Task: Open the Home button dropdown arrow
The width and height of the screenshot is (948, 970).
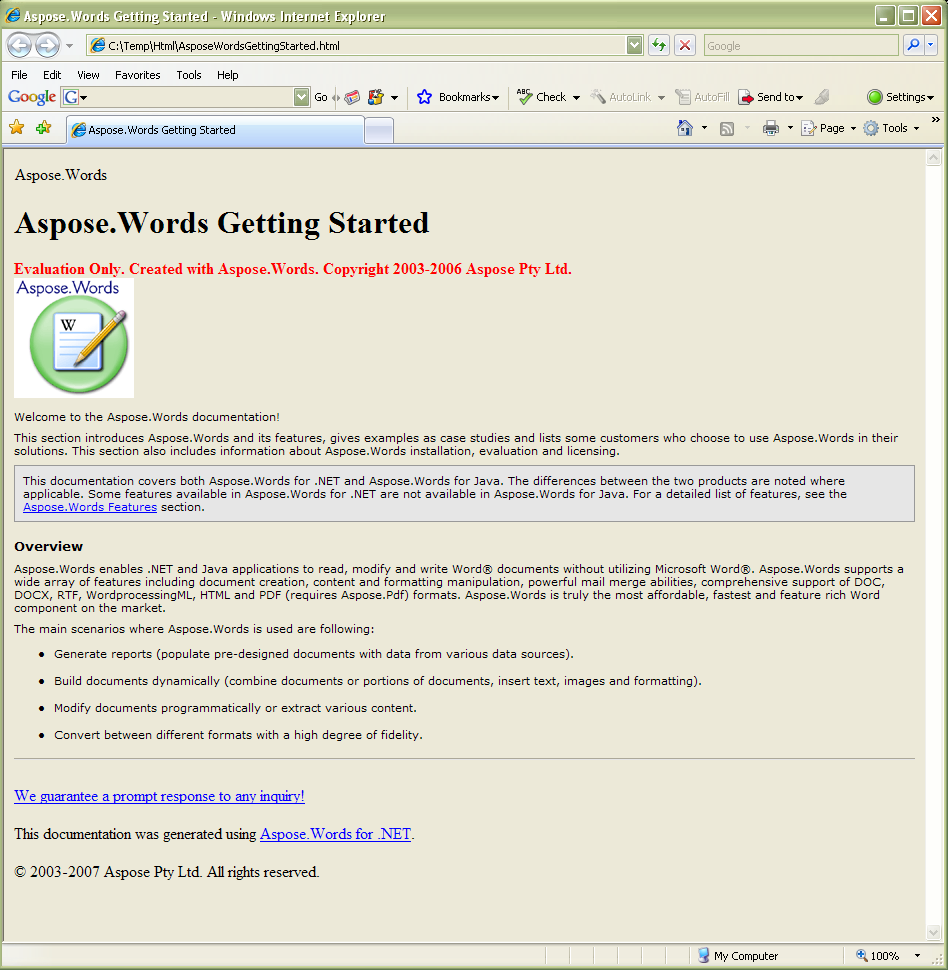Action: click(704, 128)
